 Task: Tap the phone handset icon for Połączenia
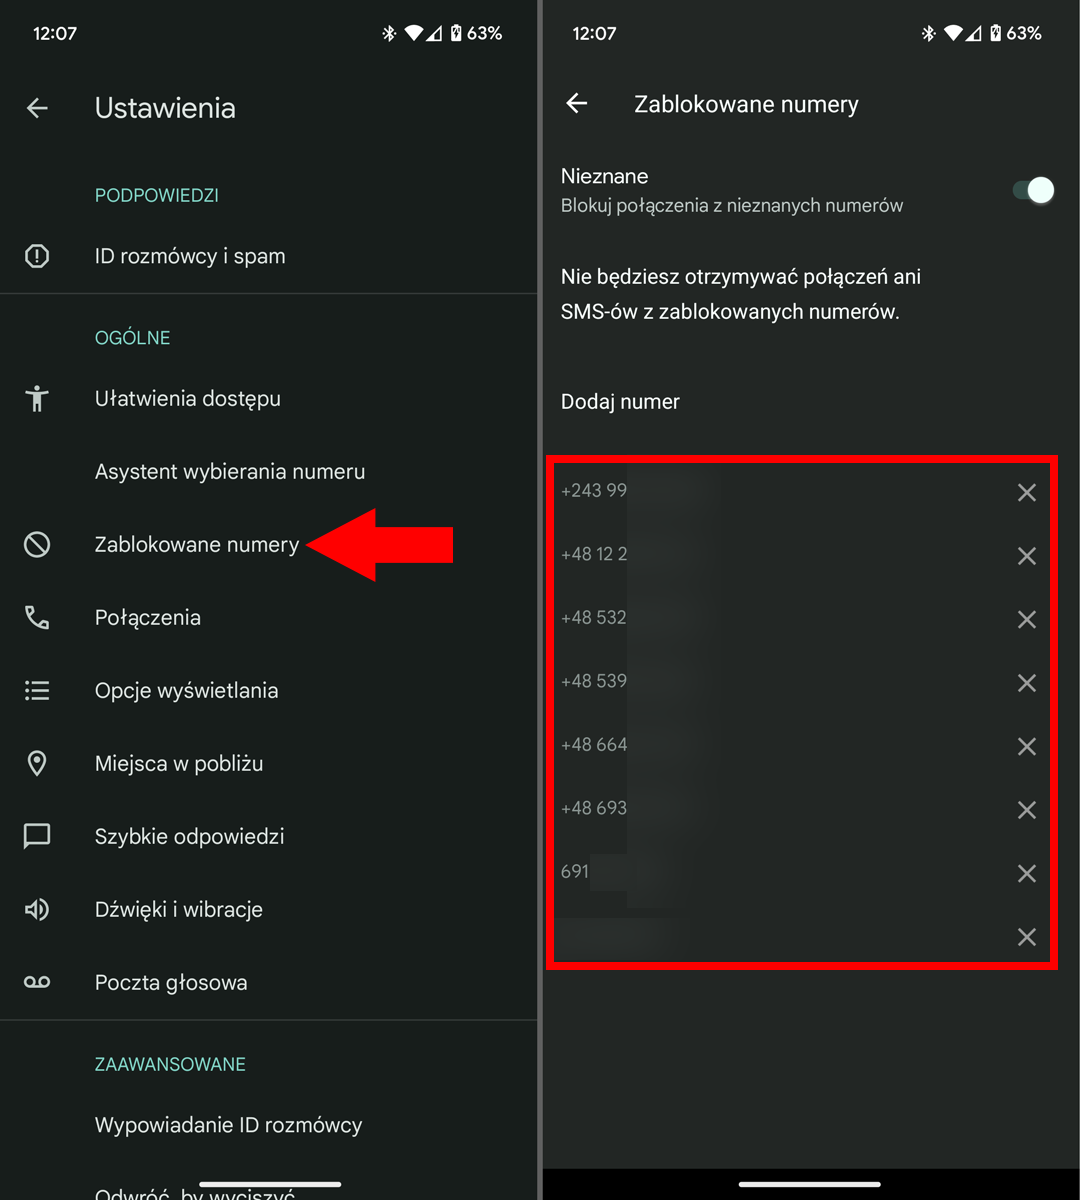tap(37, 617)
